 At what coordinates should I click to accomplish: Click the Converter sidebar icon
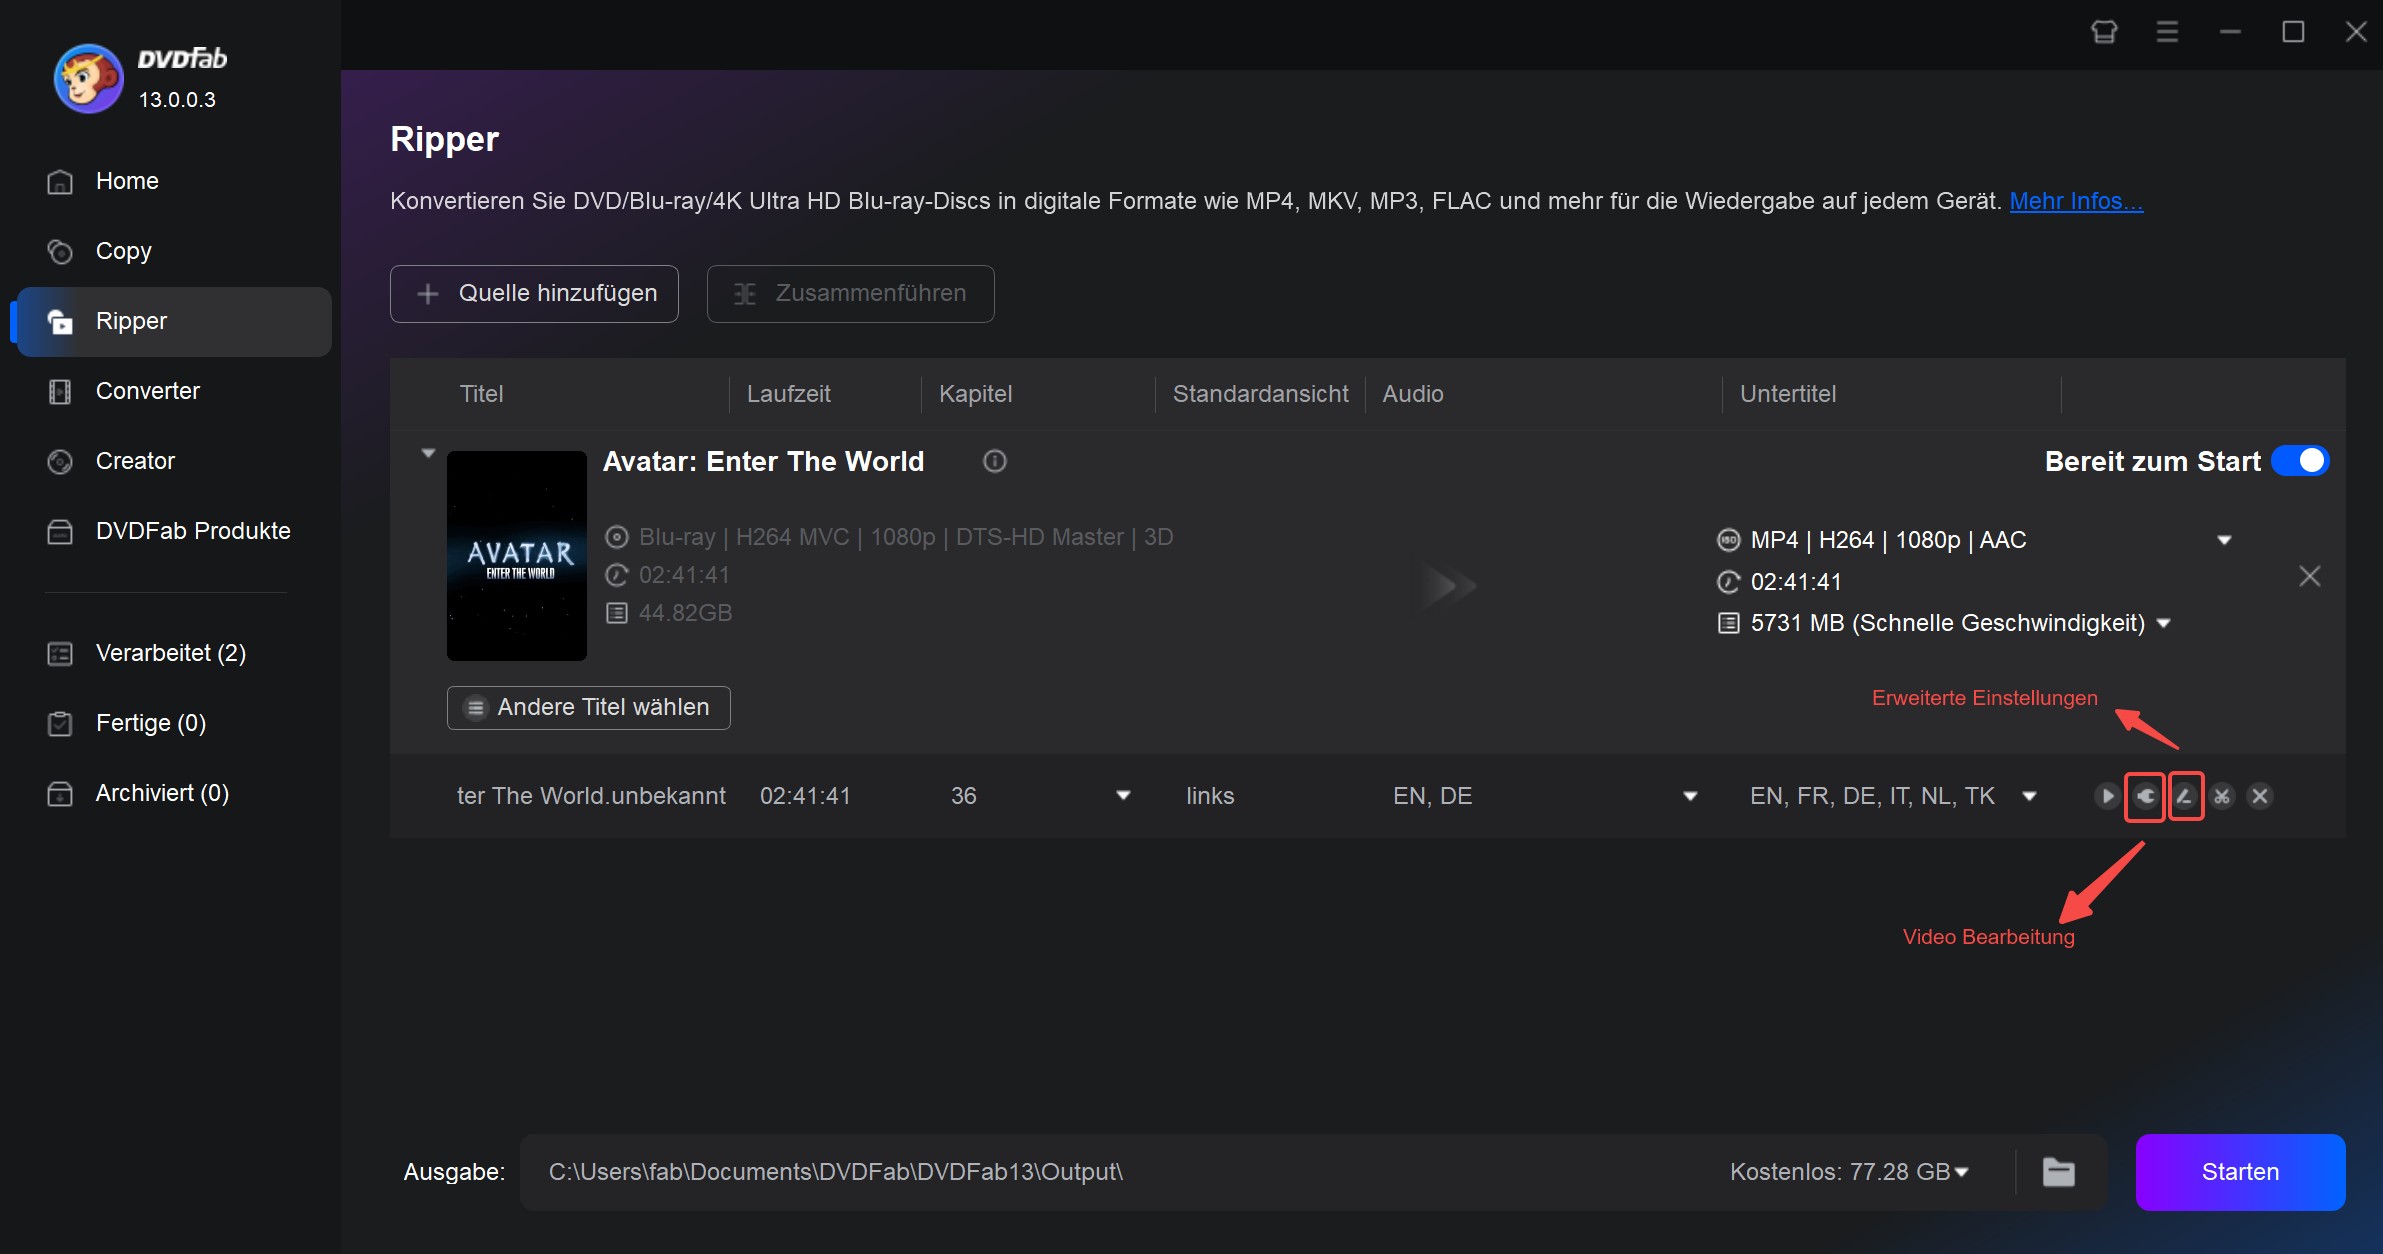60,391
